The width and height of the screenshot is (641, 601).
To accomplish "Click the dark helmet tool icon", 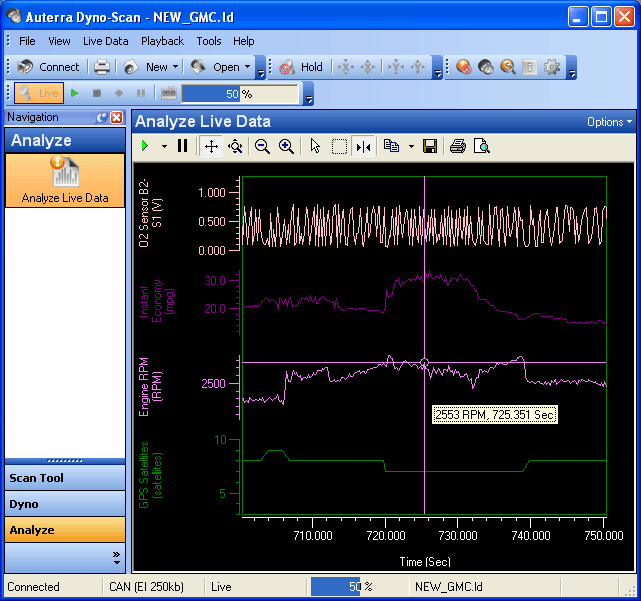I will [x=486, y=67].
